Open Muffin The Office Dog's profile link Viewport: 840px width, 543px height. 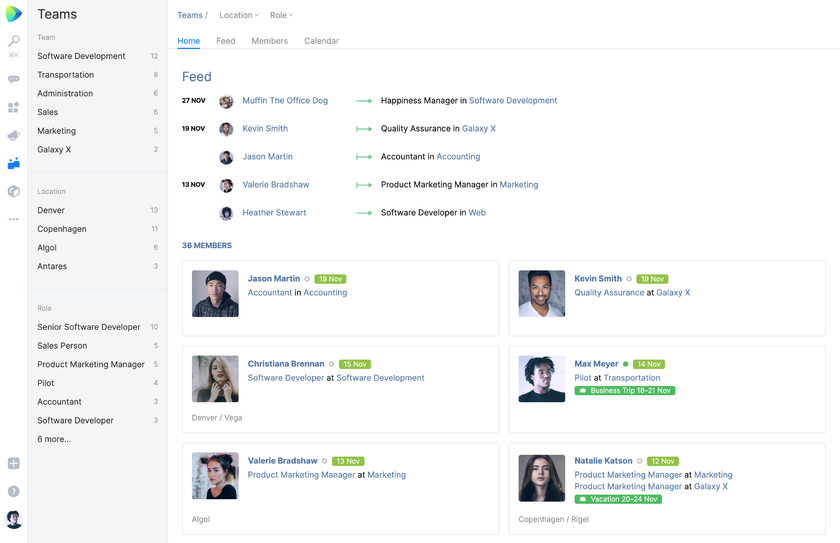[x=285, y=100]
